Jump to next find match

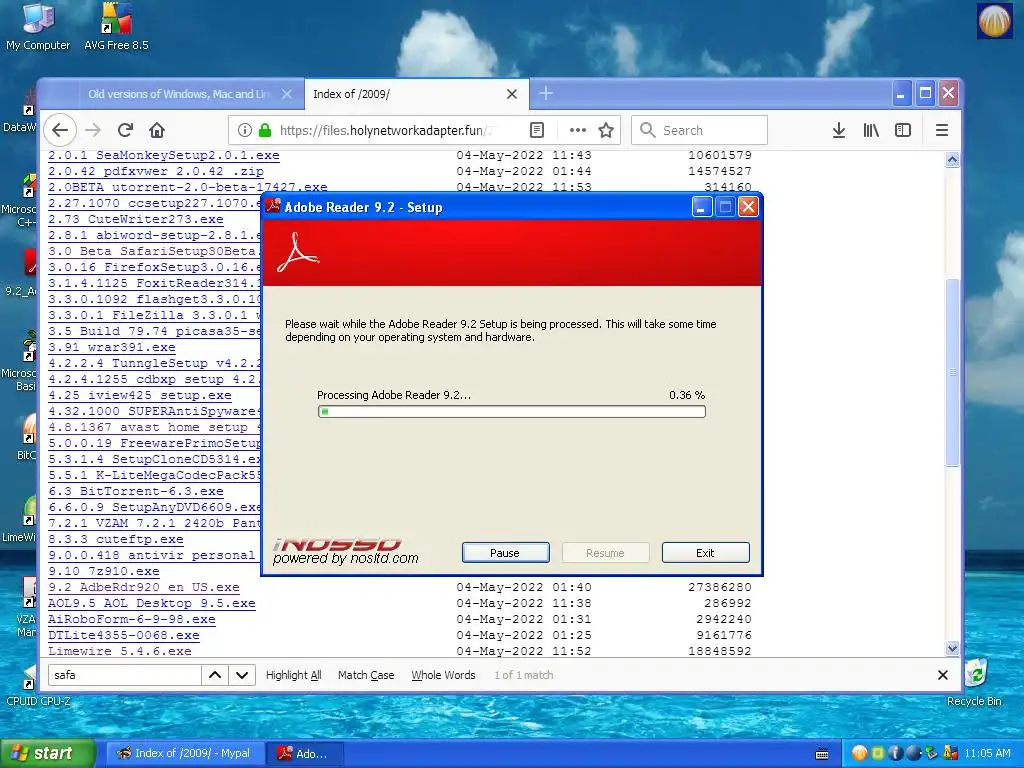coord(242,675)
